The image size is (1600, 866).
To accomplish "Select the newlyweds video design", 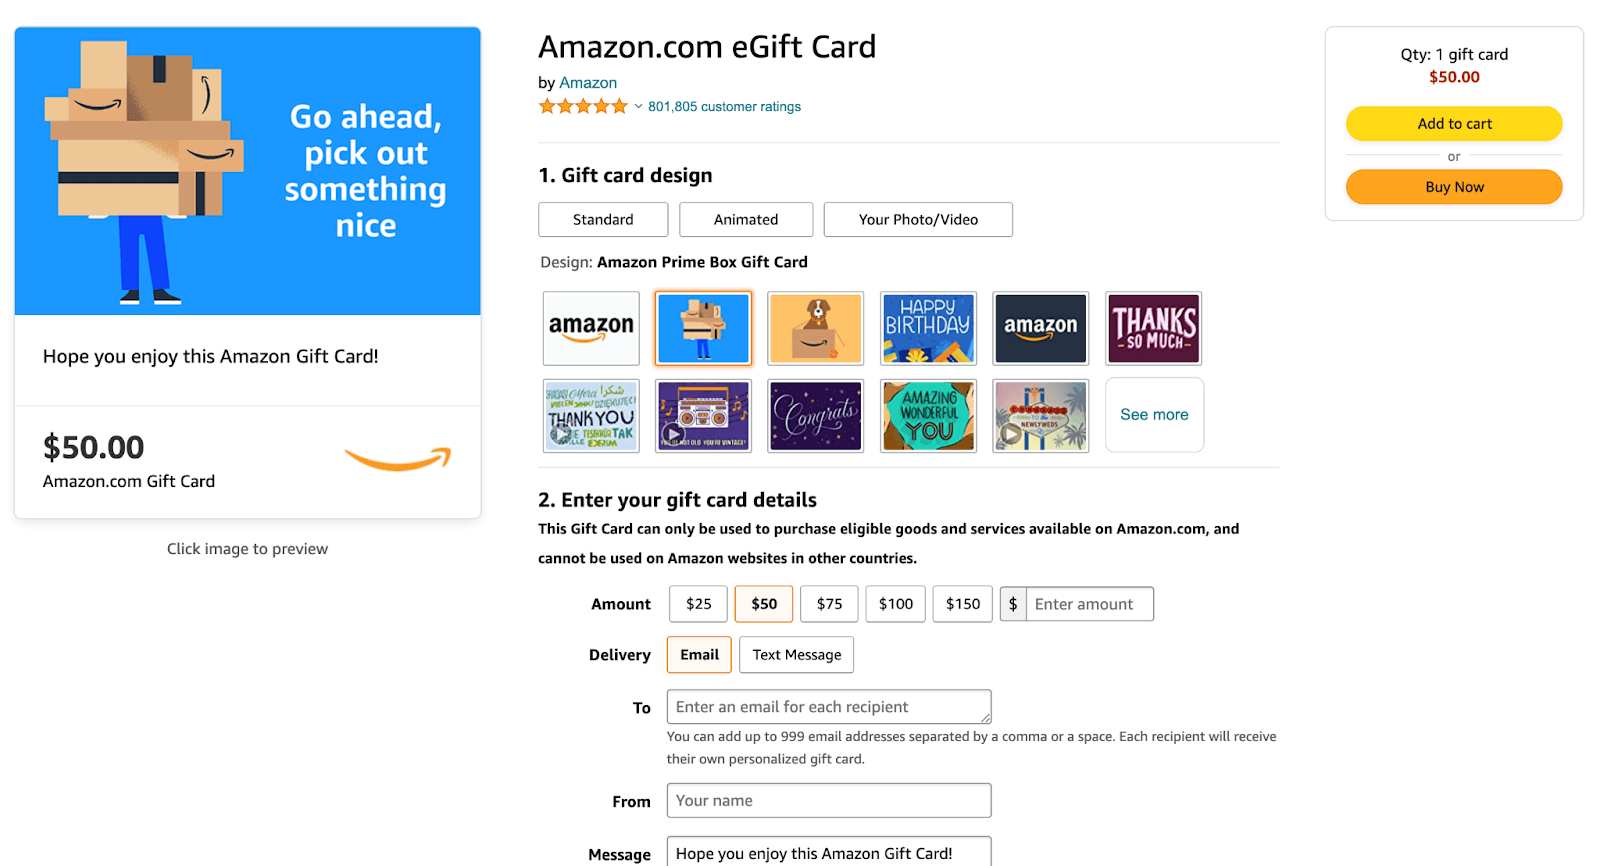I will coord(1040,415).
